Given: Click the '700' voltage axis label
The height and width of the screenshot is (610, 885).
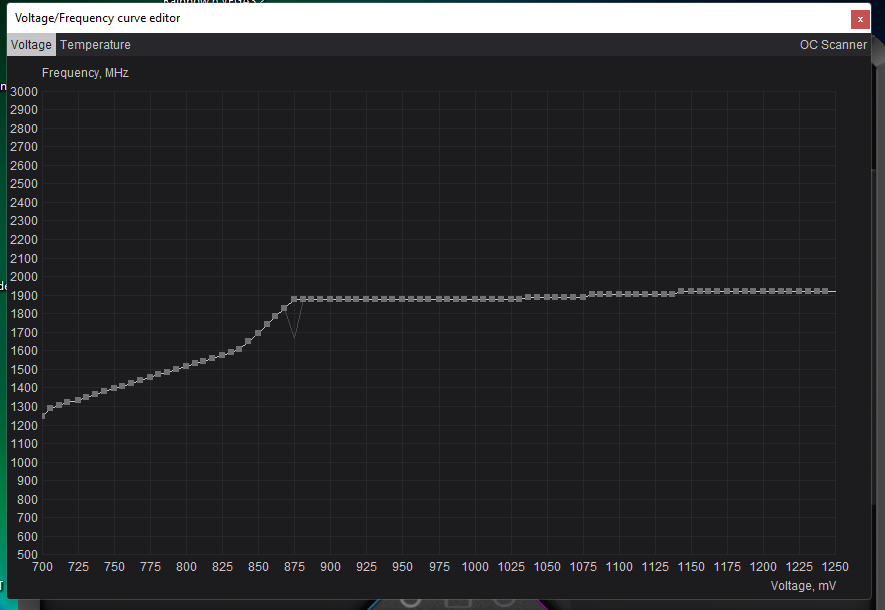Looking at the screenshot, I should pyautogui.click(x=42, y=567).
